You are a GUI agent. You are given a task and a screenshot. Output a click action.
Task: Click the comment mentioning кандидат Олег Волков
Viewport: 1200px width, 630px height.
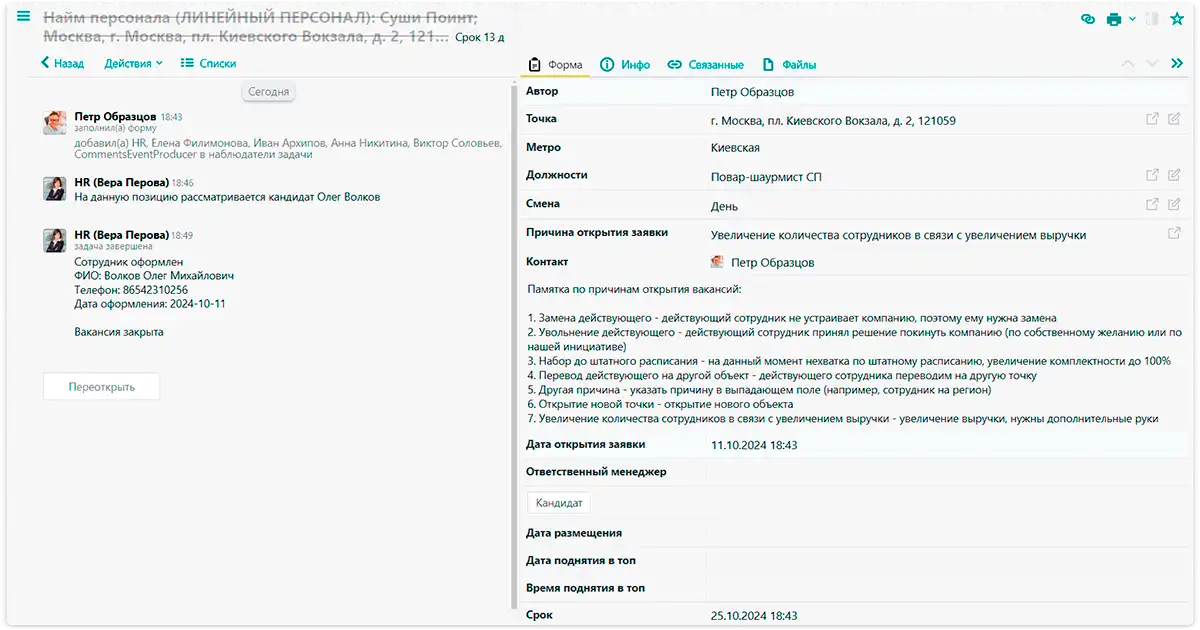pos(227,197)
